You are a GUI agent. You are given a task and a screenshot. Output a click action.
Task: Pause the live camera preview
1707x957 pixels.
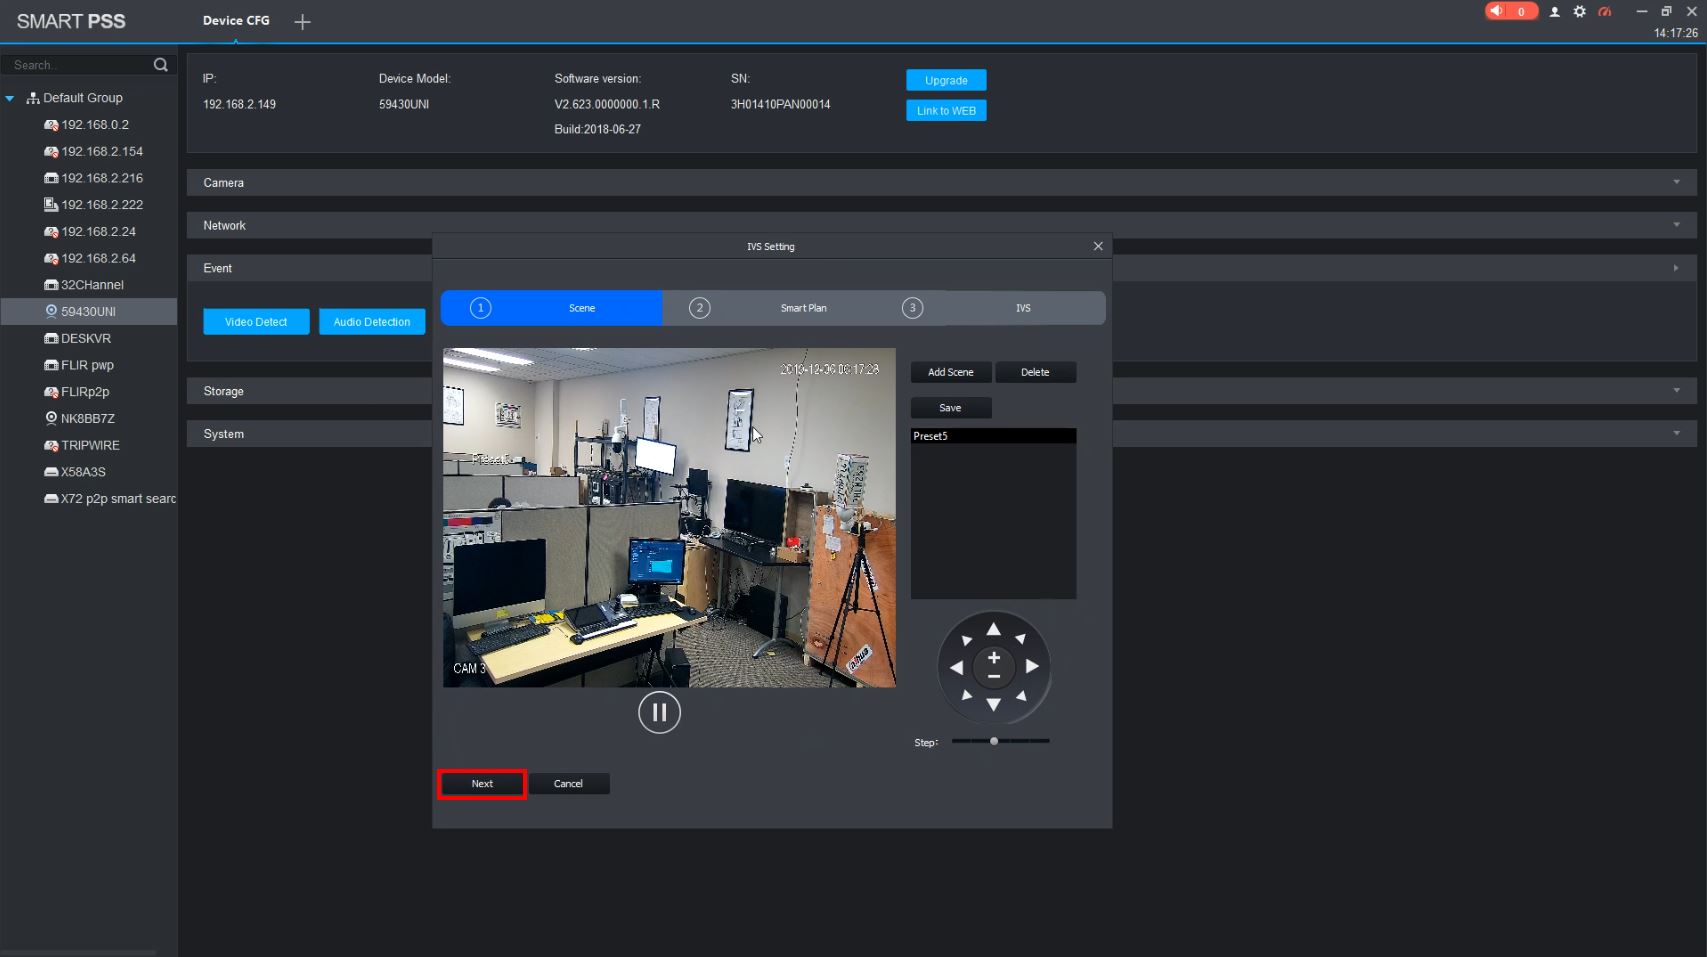(659, 712)
